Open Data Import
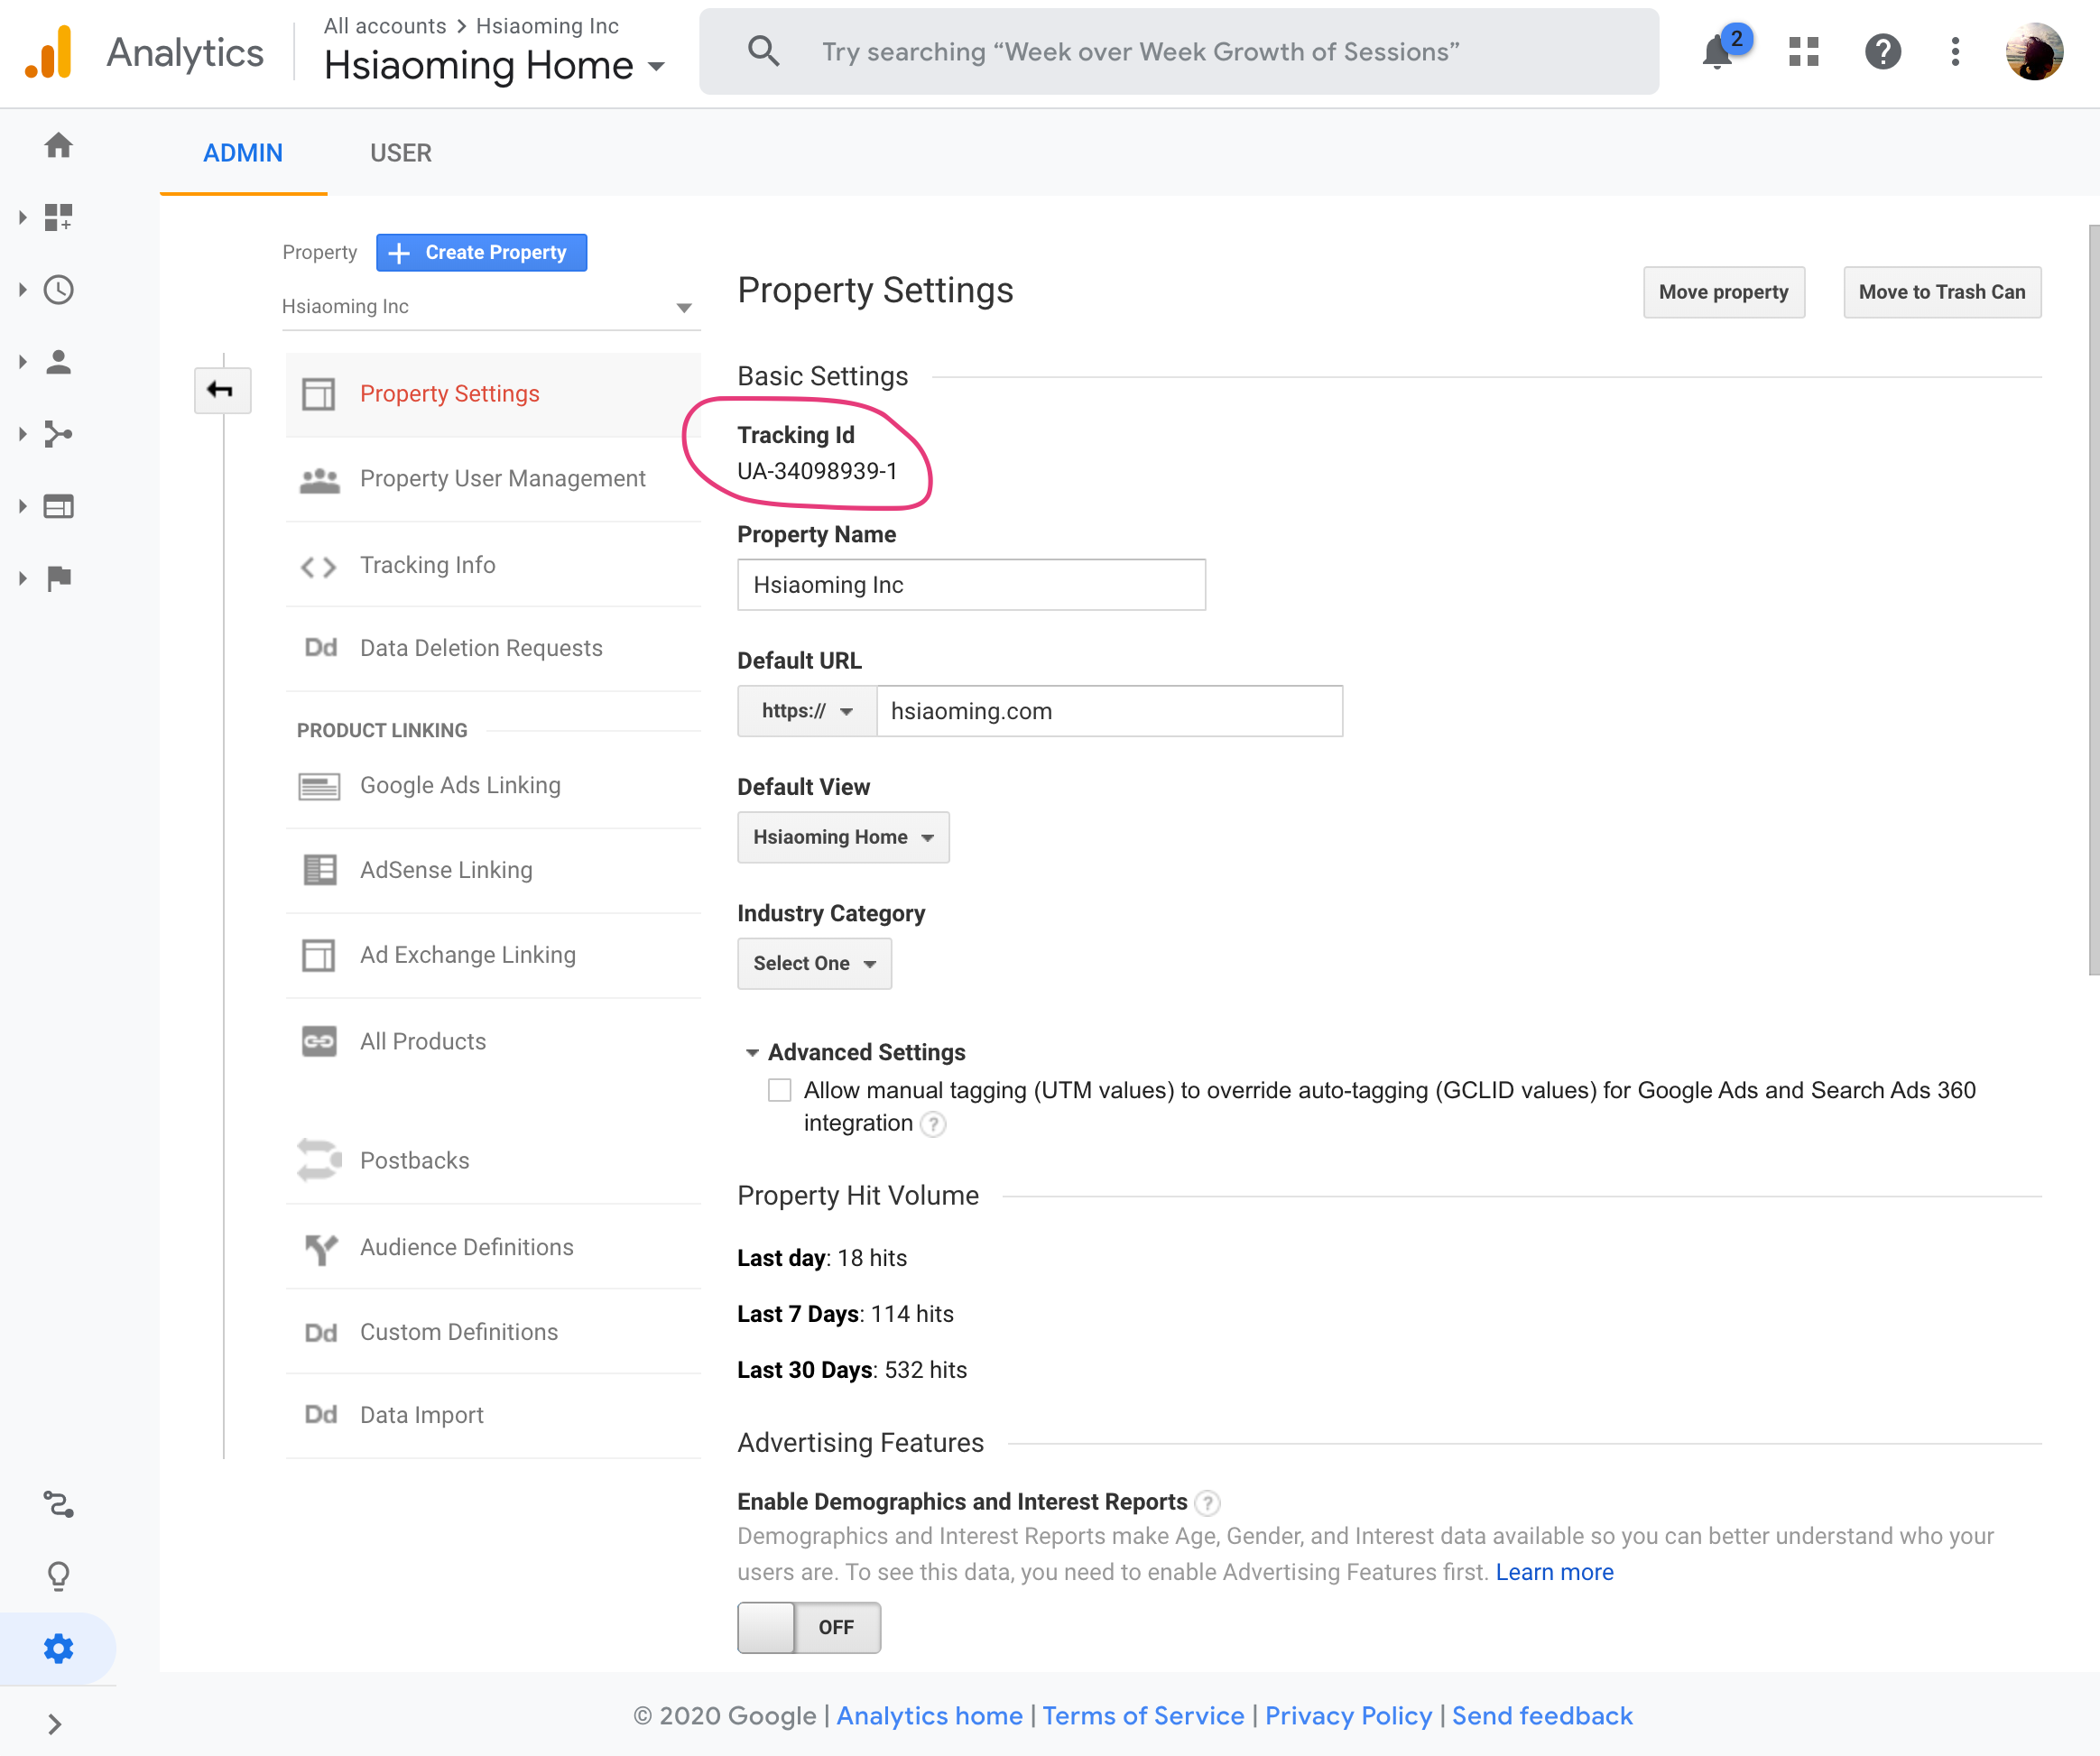This screenshot has width=2100, height=1756. (493, 1415)
